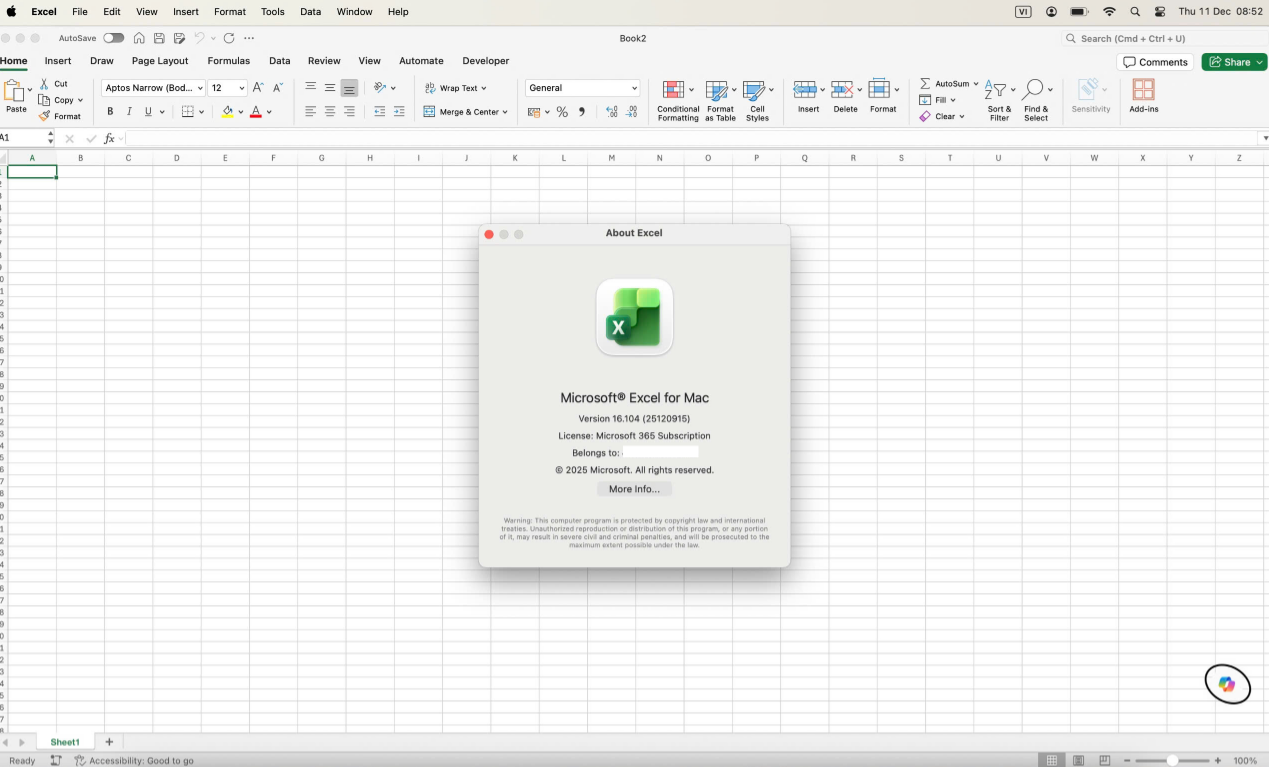Click More Info in About Excel
This screenshot has height=767, width=1269.
[634, 489]
